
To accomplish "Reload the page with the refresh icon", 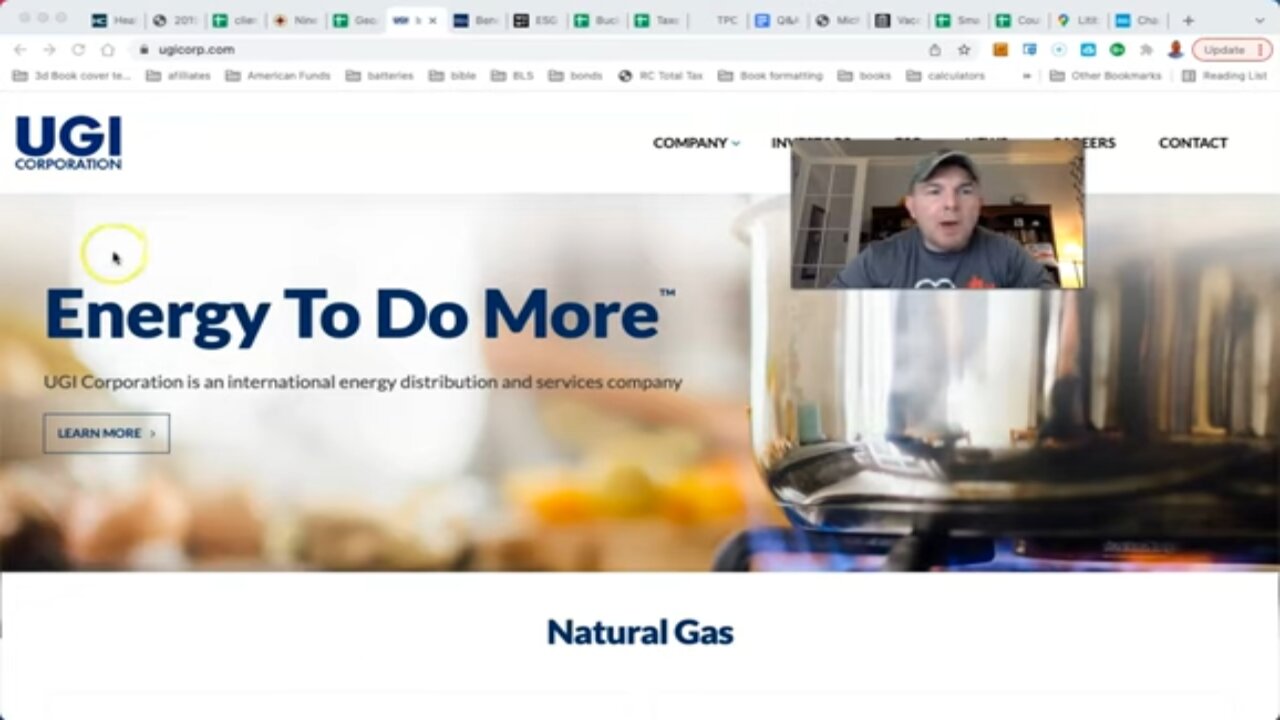I will point(78,49).
